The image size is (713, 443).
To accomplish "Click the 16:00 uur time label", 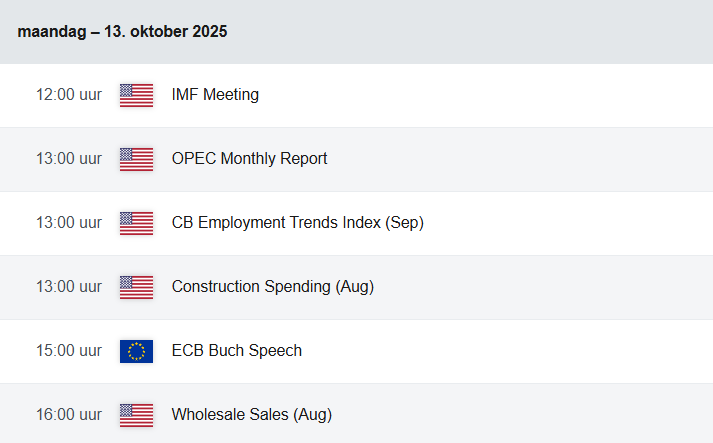I will (x=69, y=415).
